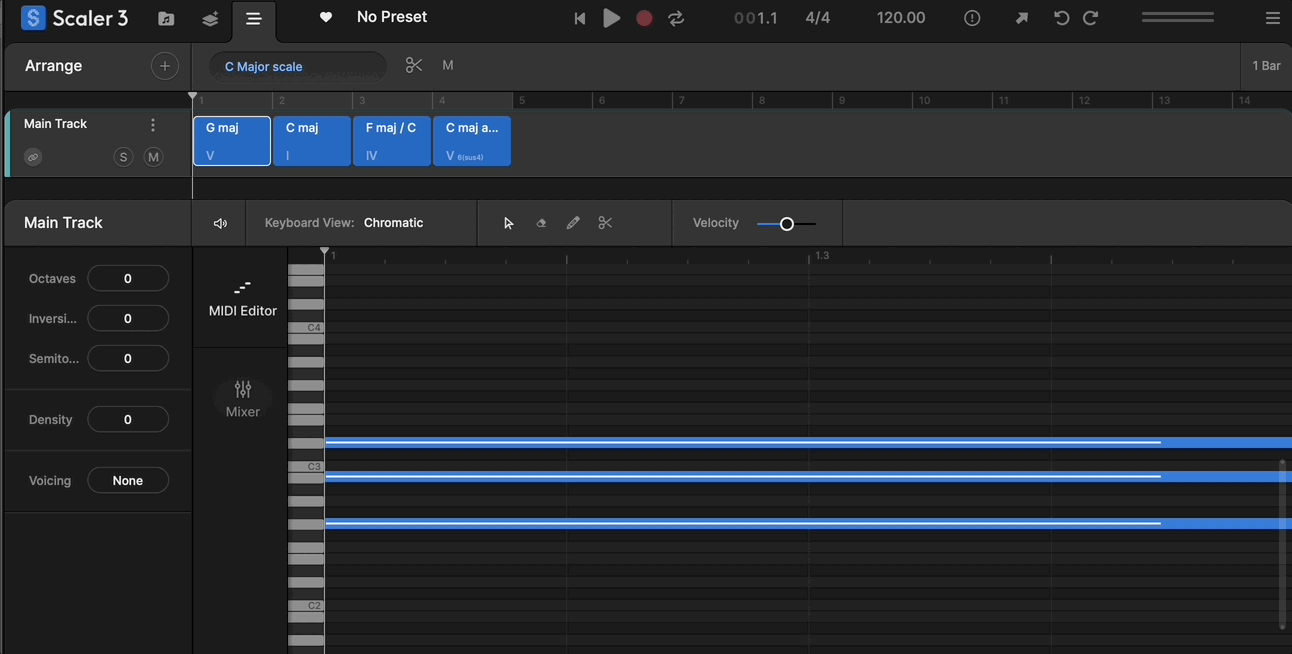The height and width of the screenshot is (654, 1292).
Task: Click the F maj / C chord block
Action: [x=391, y=141]
